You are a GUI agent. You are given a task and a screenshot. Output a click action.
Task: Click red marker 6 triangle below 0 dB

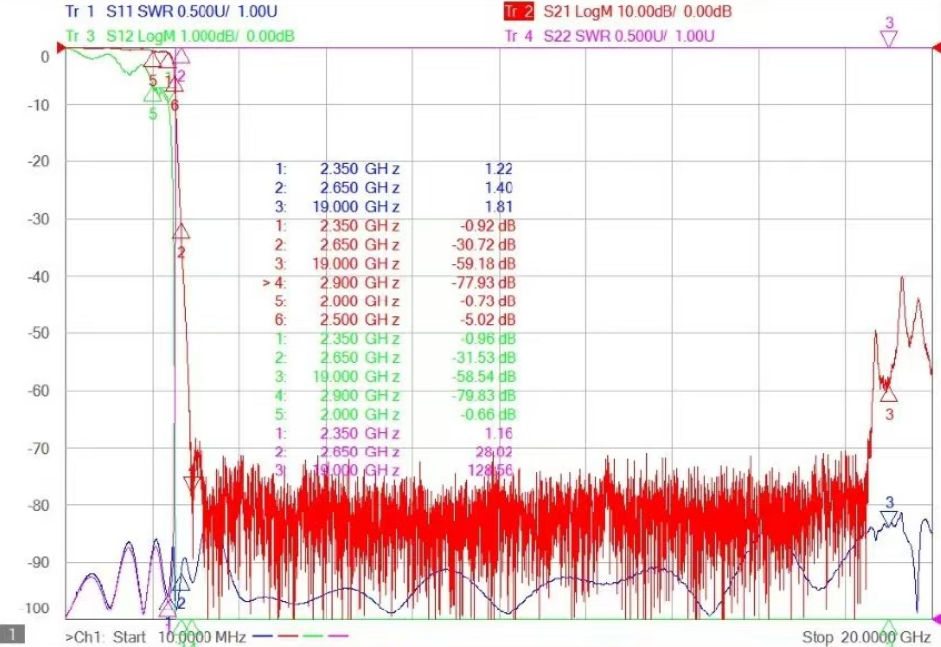click(175, 85)
